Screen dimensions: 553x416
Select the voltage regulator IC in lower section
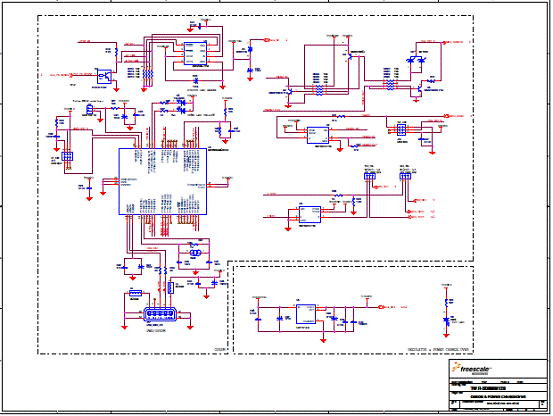(x=306, y=314)
